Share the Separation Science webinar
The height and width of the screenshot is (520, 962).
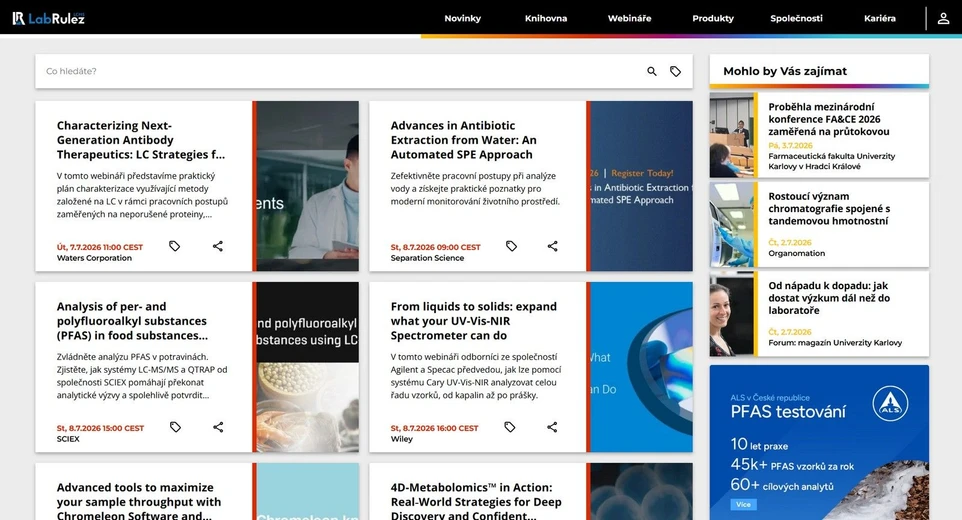tap(553, 246)
